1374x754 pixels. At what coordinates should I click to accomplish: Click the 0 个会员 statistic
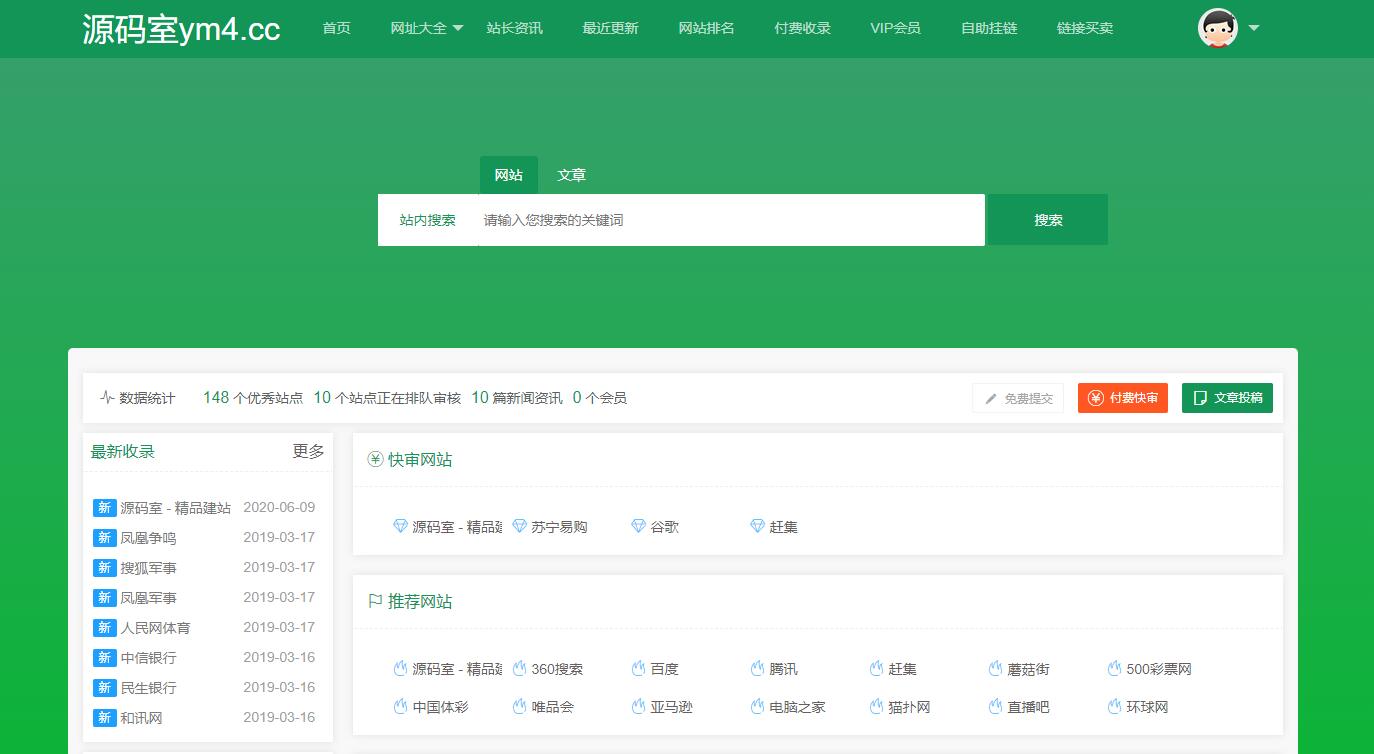pyautogui.click(x=600, y=398)
